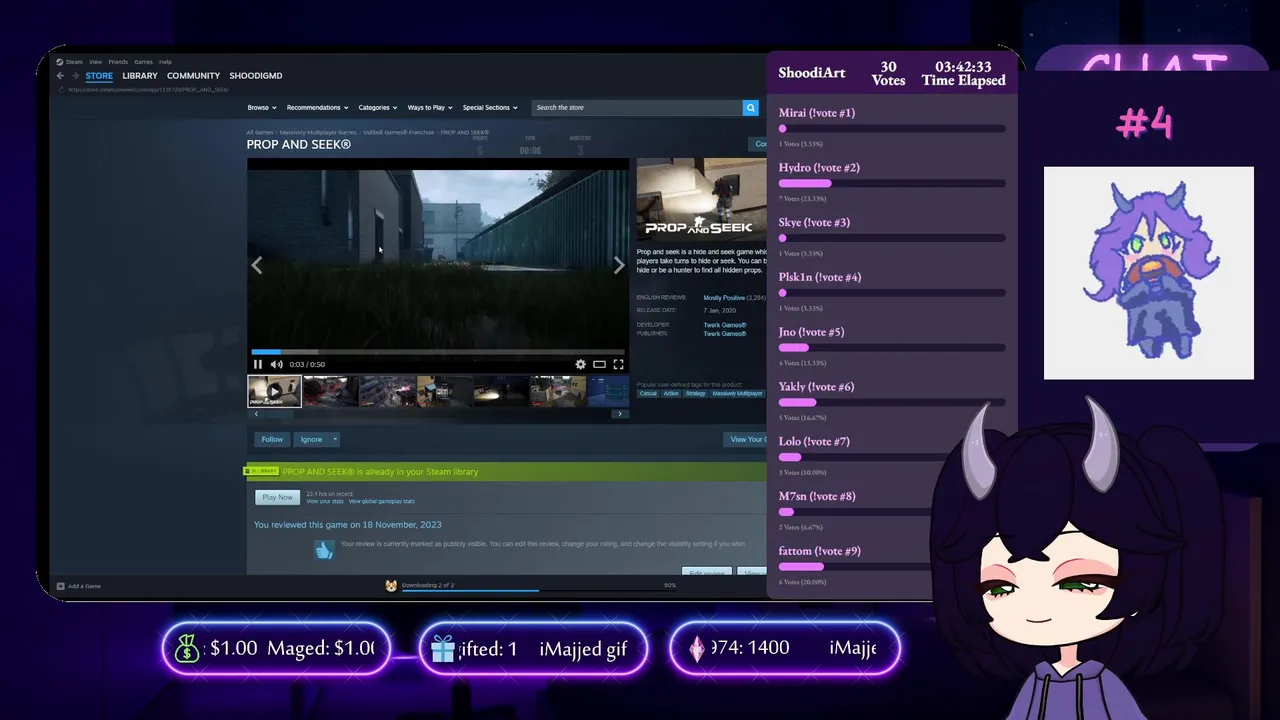Click the Massively Multiplayer Games breadcrumb
The width and height of the screenshot is (1280, 720).
[x=318, y=132]
